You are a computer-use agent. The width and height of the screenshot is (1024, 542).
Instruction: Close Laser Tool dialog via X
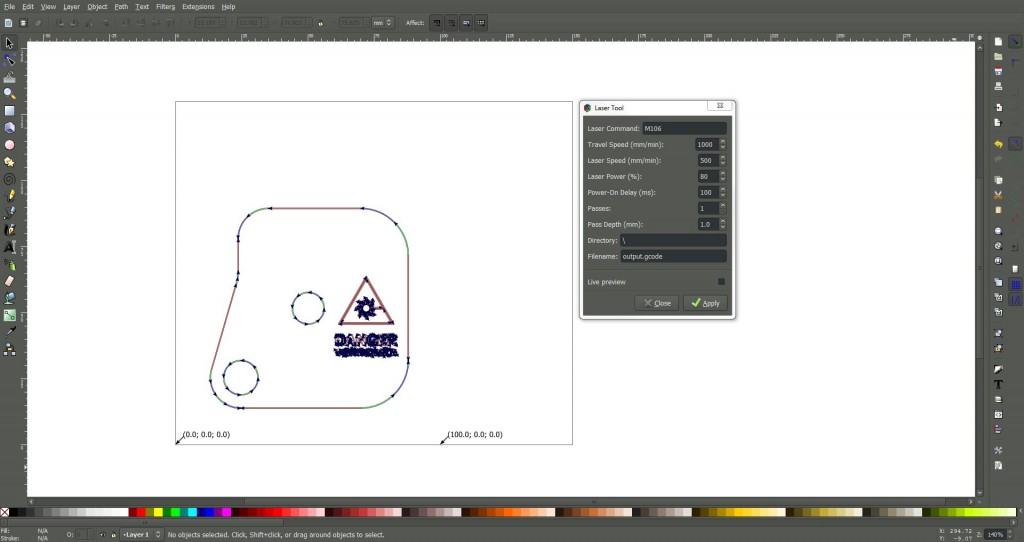(x=720, y=106)
